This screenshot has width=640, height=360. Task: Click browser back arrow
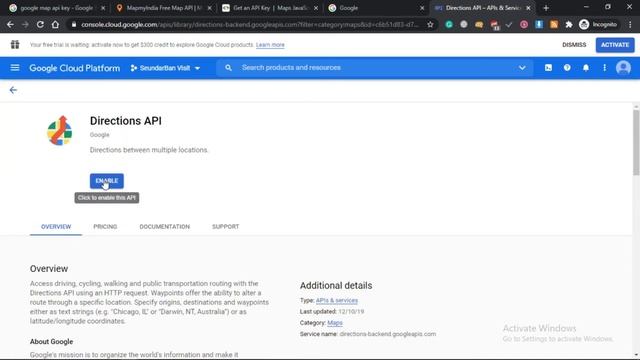(10, 24)
